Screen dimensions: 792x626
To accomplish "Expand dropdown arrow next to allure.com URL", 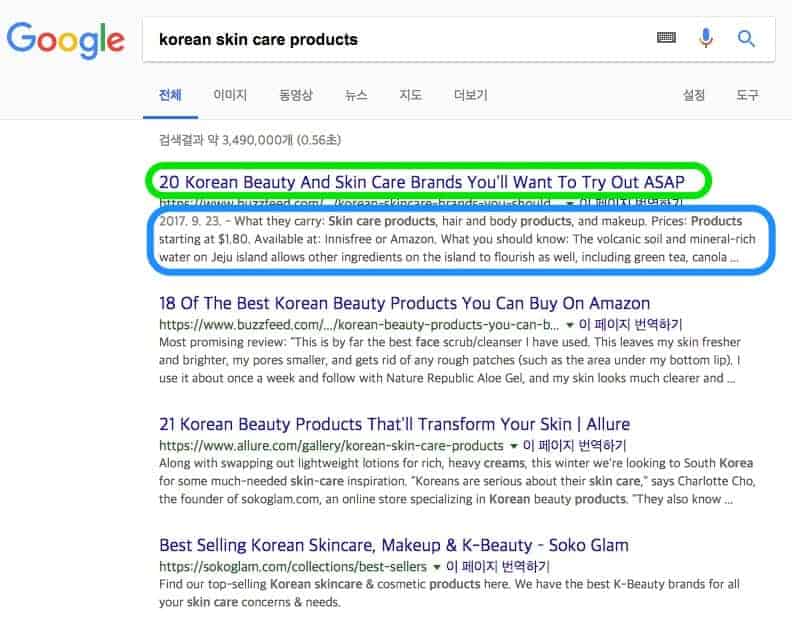I will [x=514, y=446].
